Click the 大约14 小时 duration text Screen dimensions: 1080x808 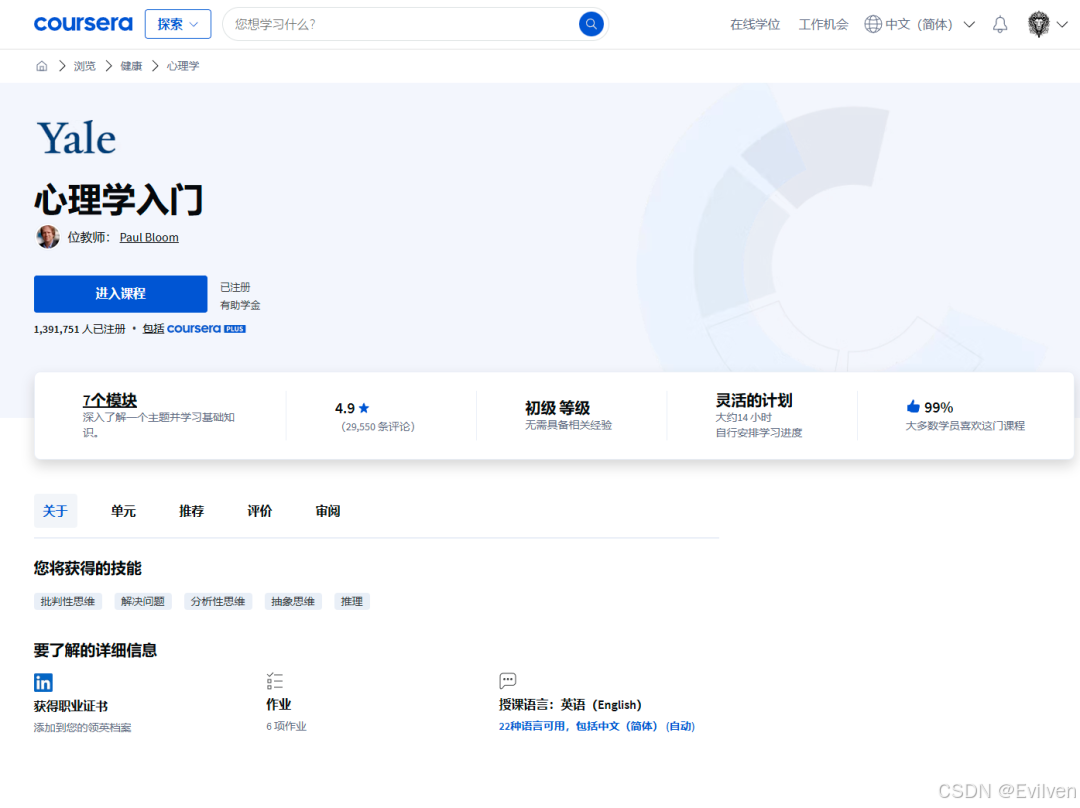coord(743,417)
